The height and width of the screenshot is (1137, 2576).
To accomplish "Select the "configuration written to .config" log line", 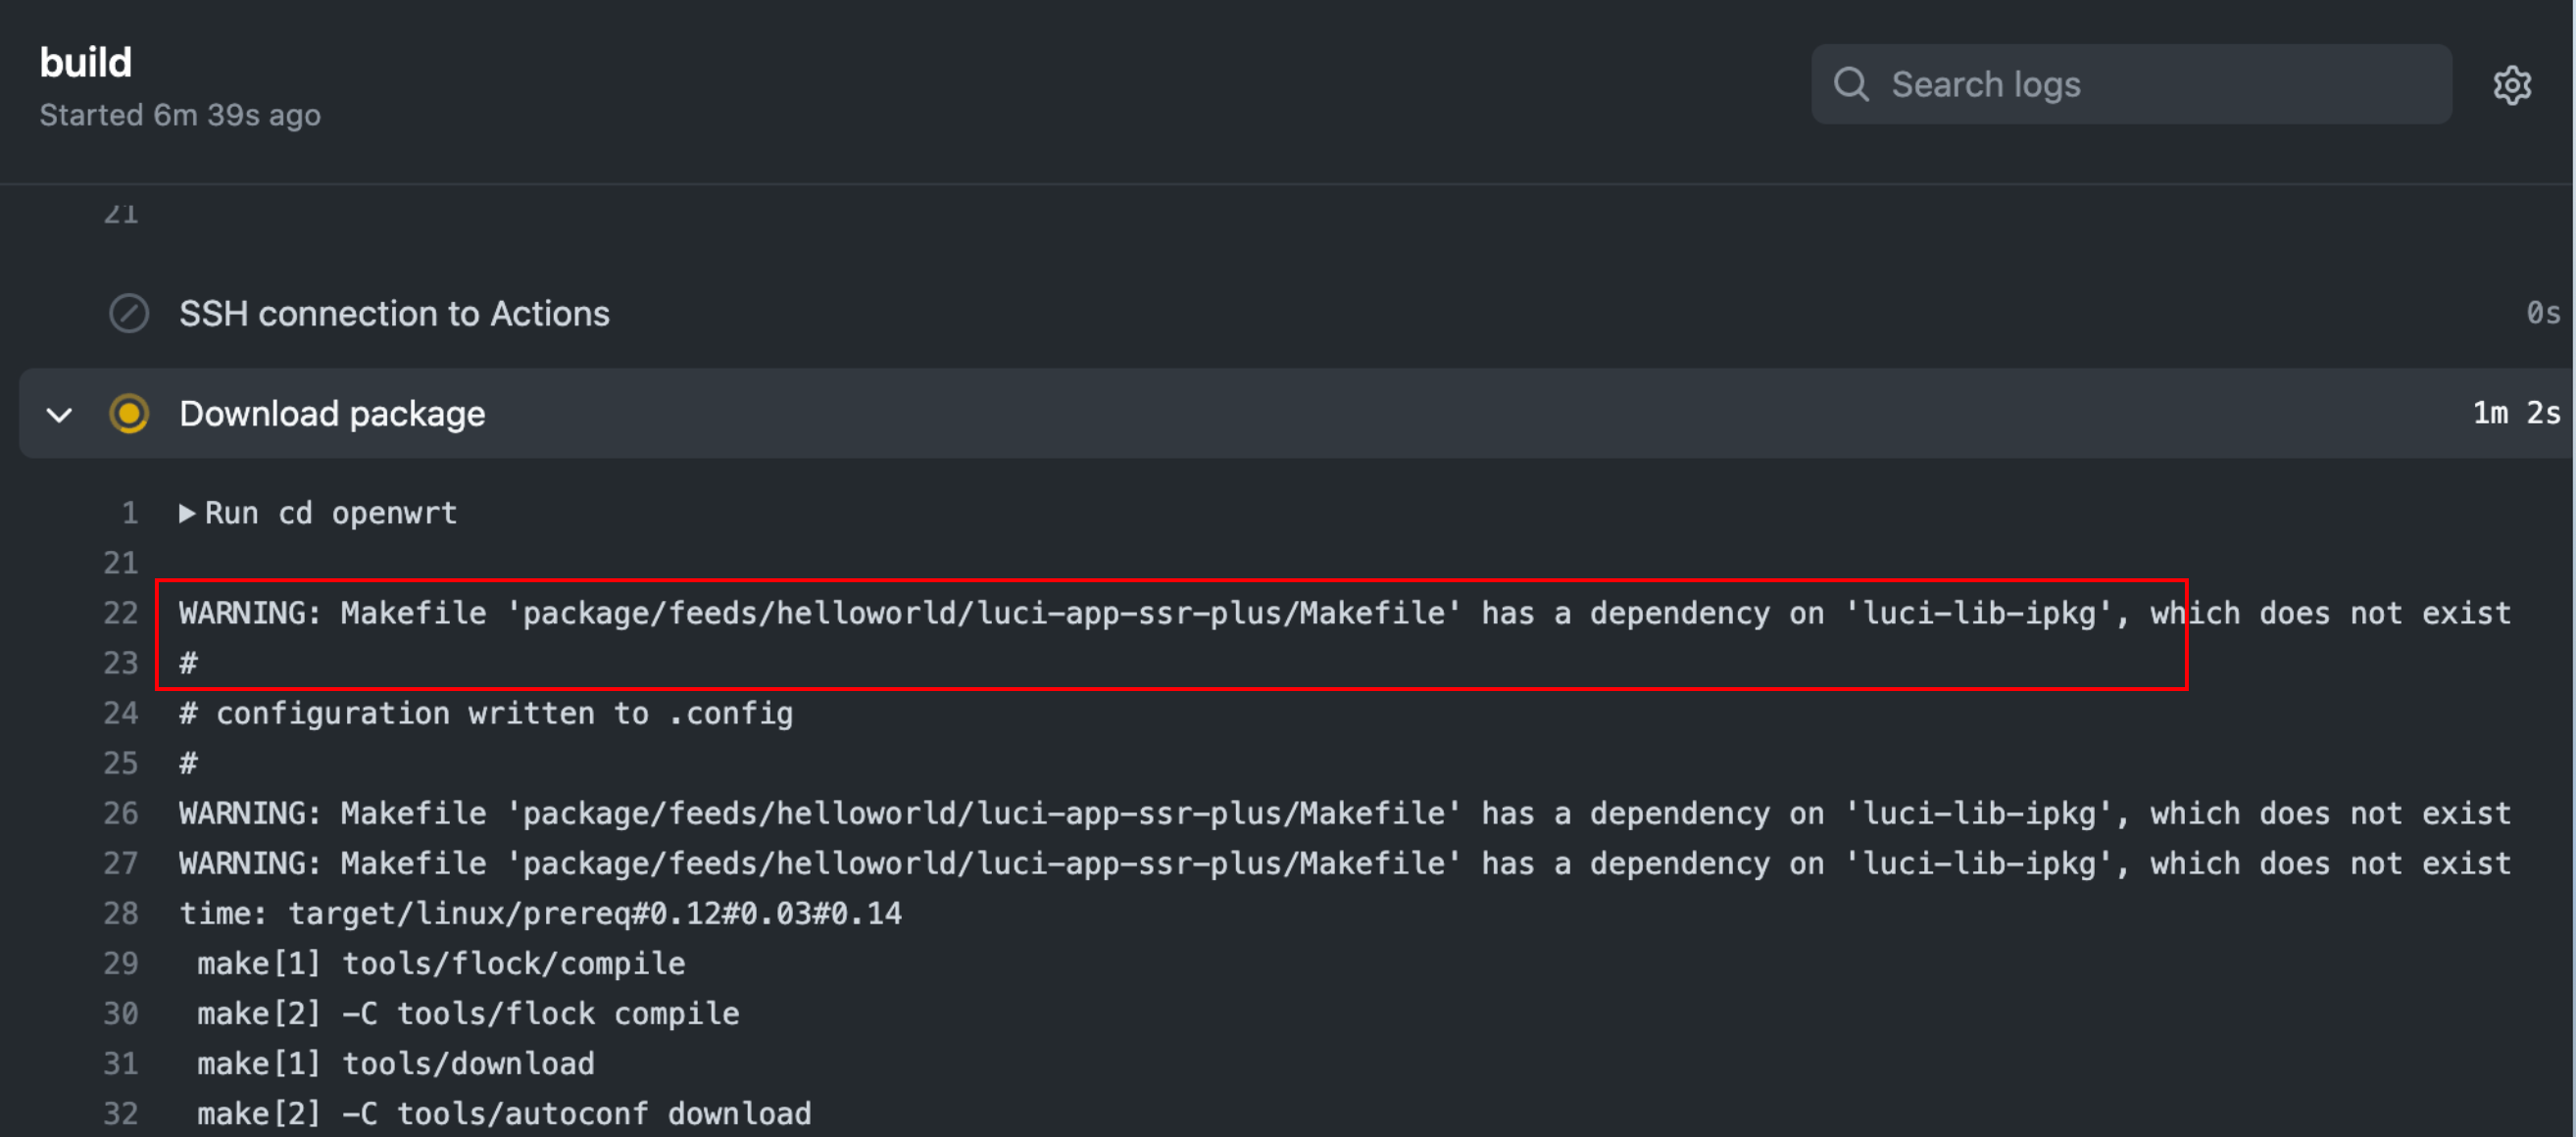I will [x=485, y=713].
